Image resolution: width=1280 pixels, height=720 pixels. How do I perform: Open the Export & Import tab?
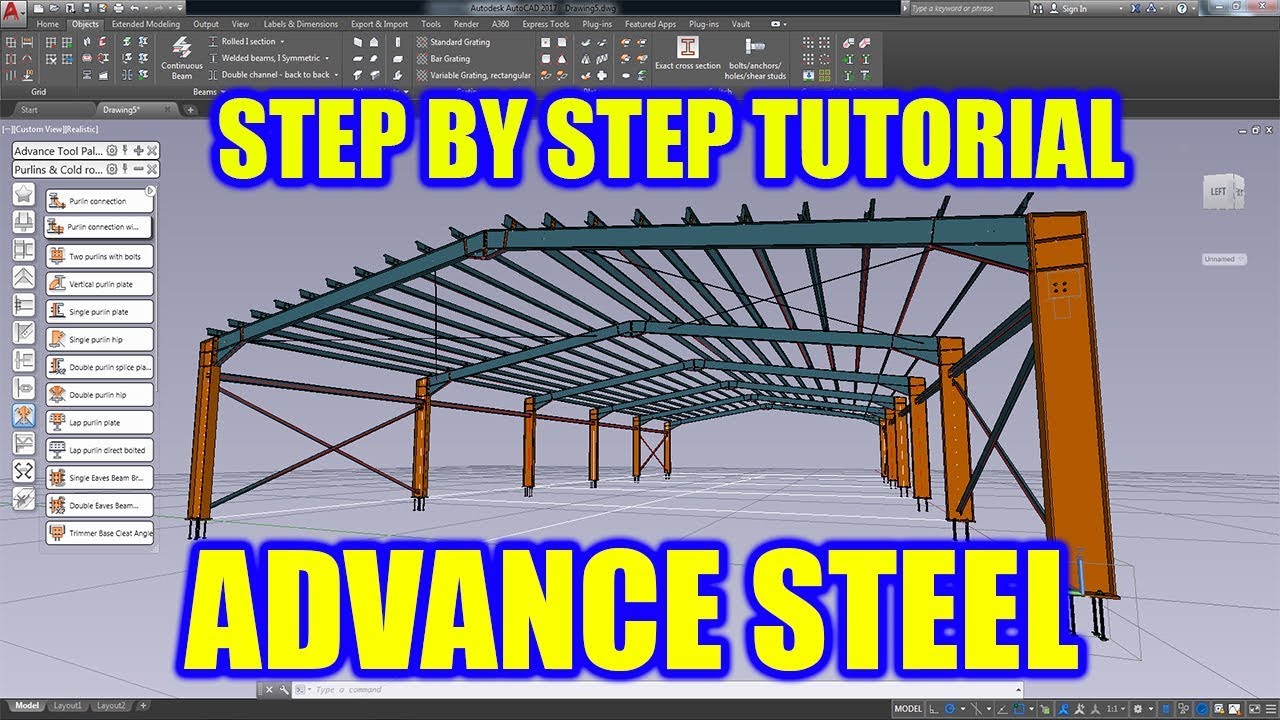tap(379, 24)
